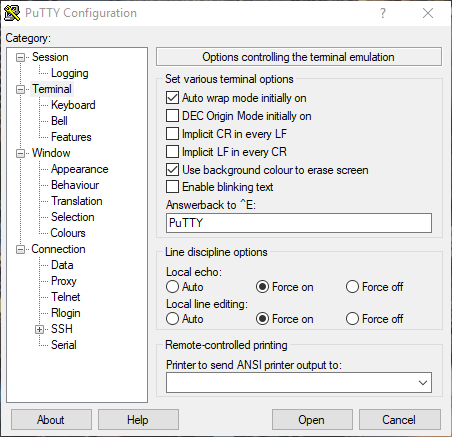
Task: Select the SSH category
Action: (x=62, y=329)
